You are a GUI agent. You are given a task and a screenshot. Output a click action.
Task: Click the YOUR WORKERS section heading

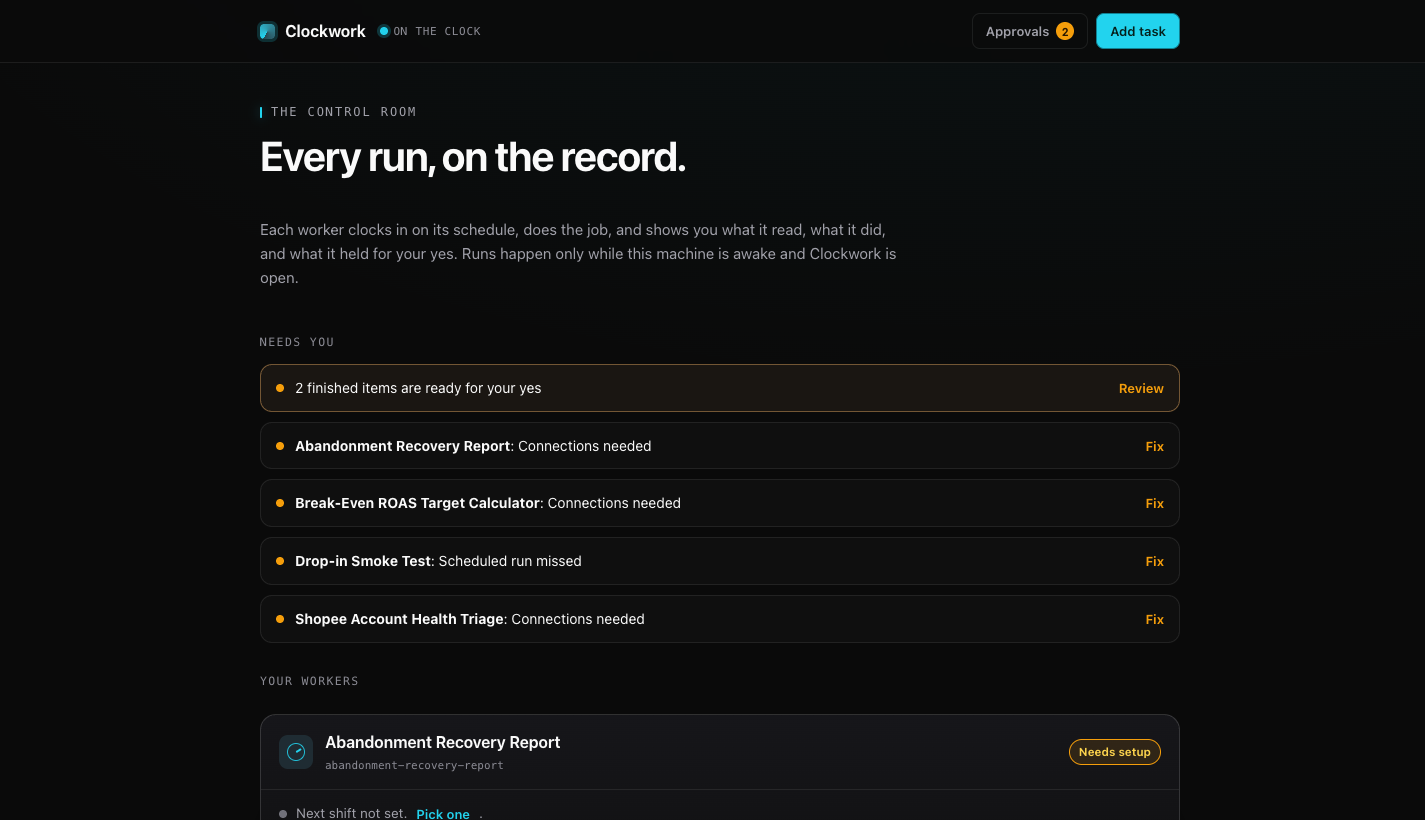(309, 681)
